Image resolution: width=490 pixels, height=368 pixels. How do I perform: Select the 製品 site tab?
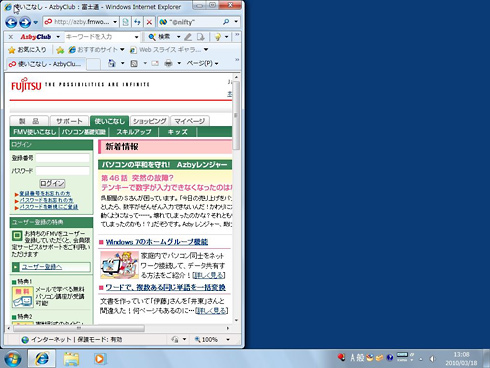coord(29,121)
